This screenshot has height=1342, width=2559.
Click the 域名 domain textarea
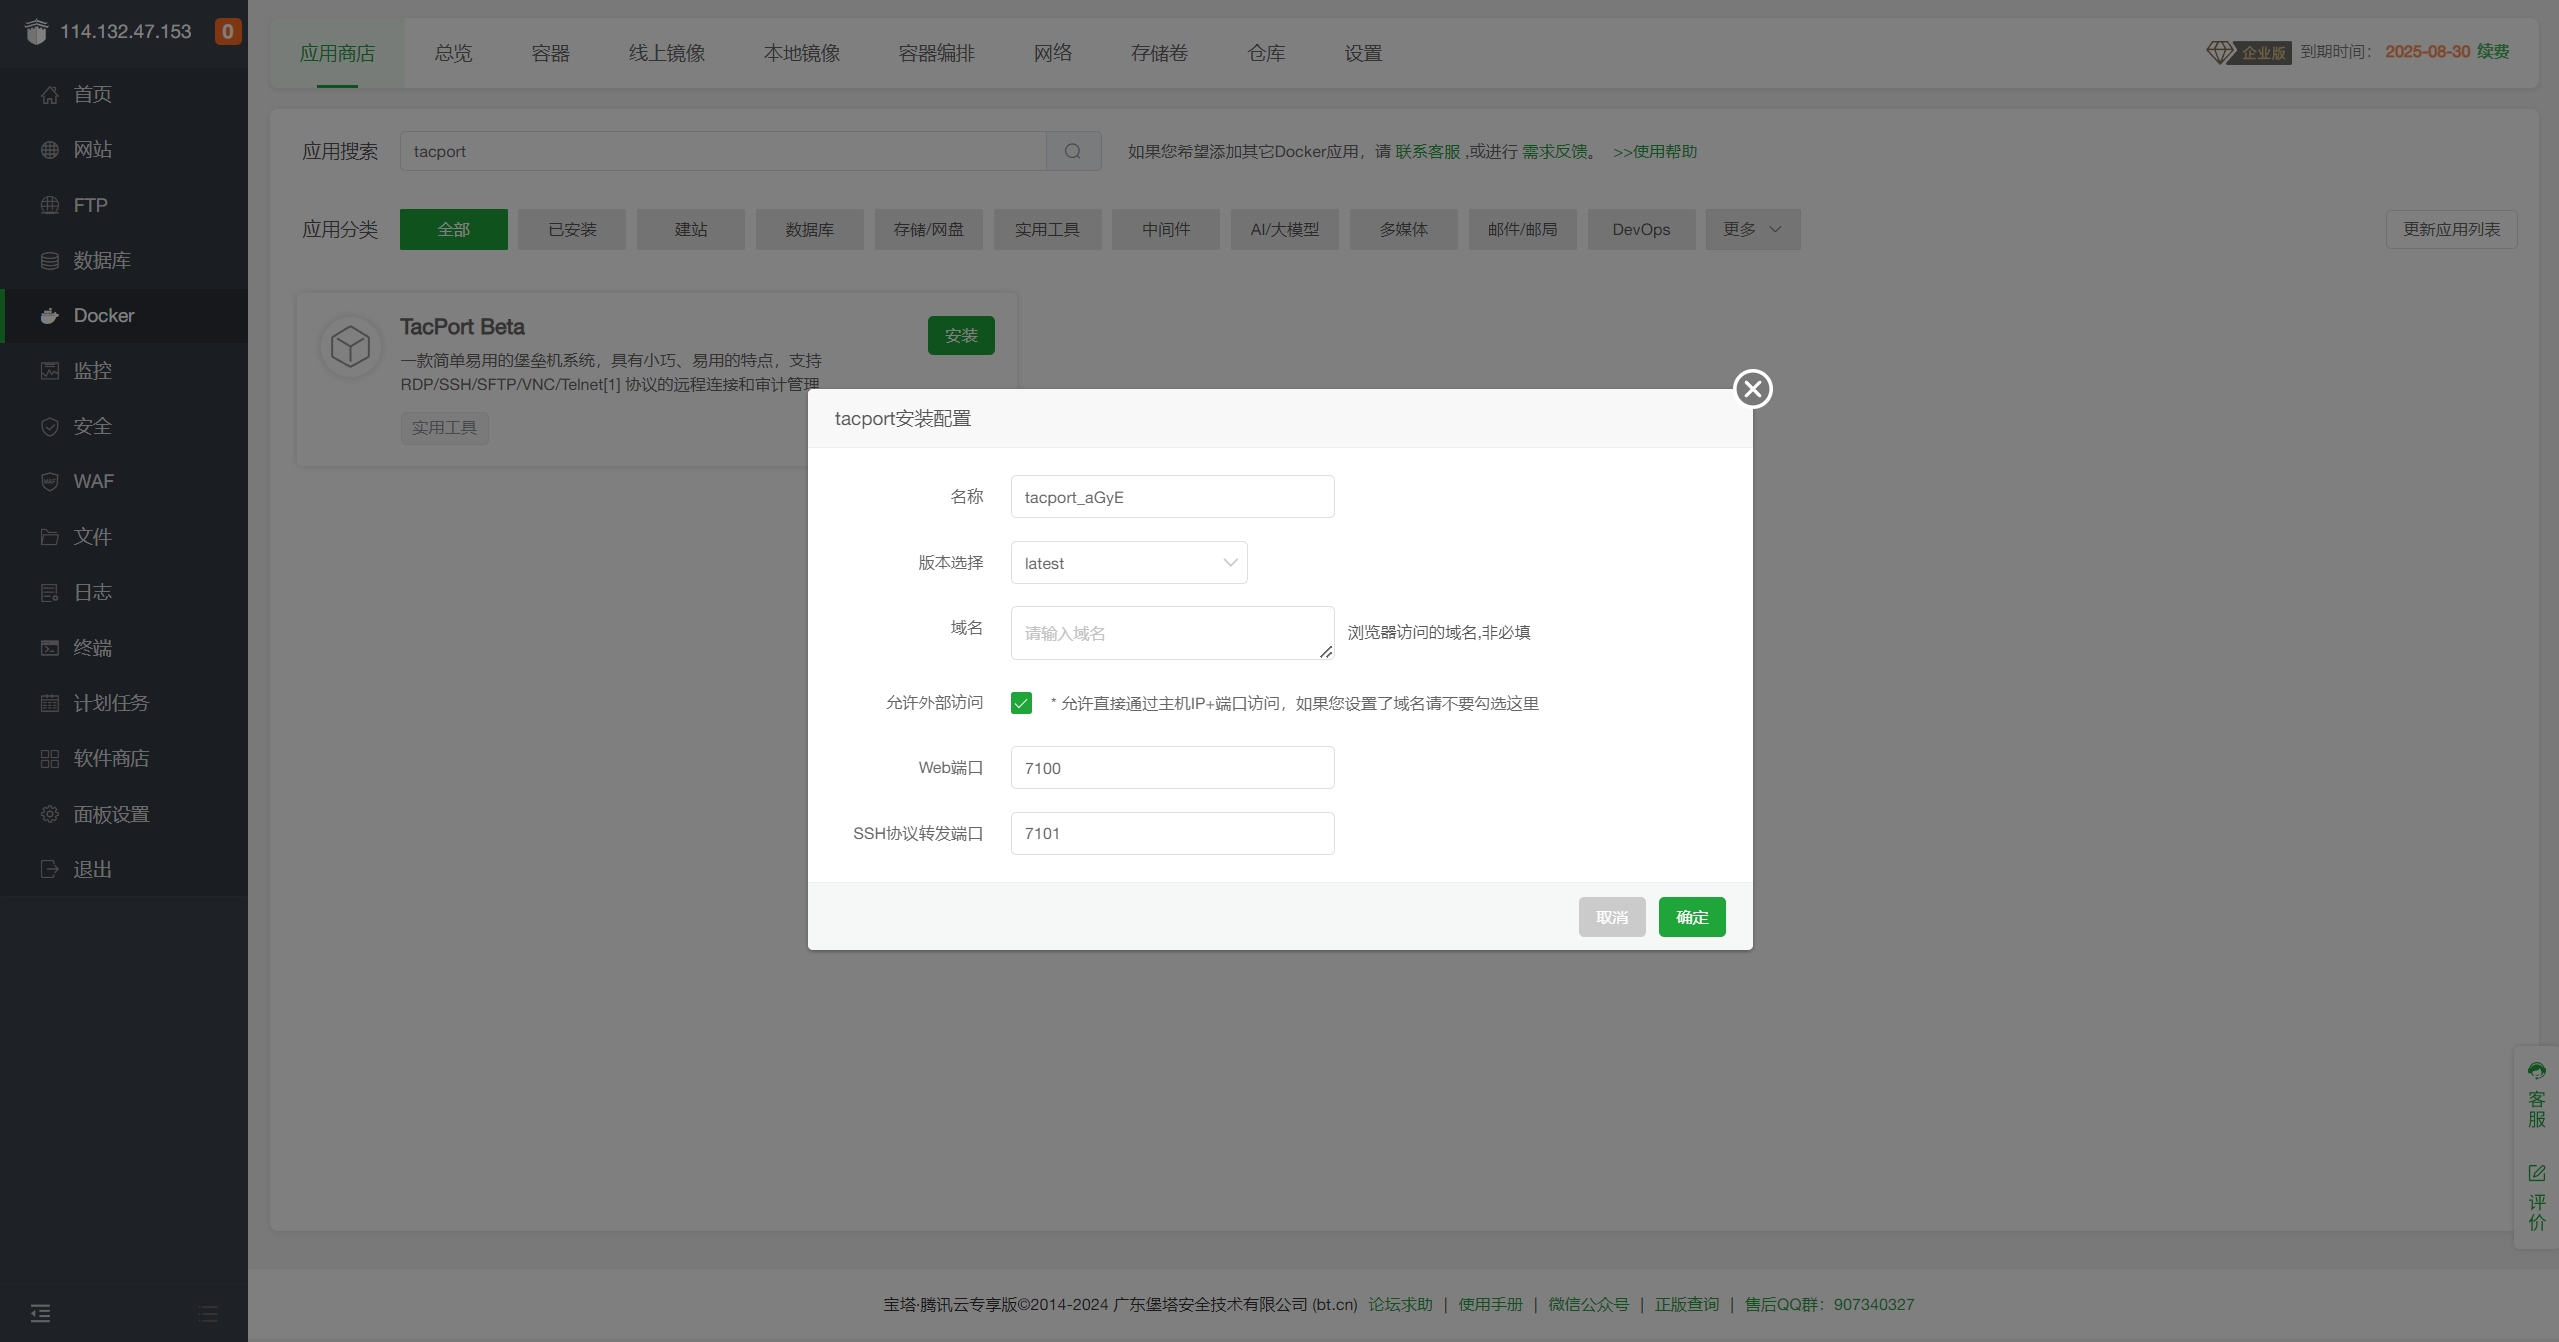tap(1172, 633)
